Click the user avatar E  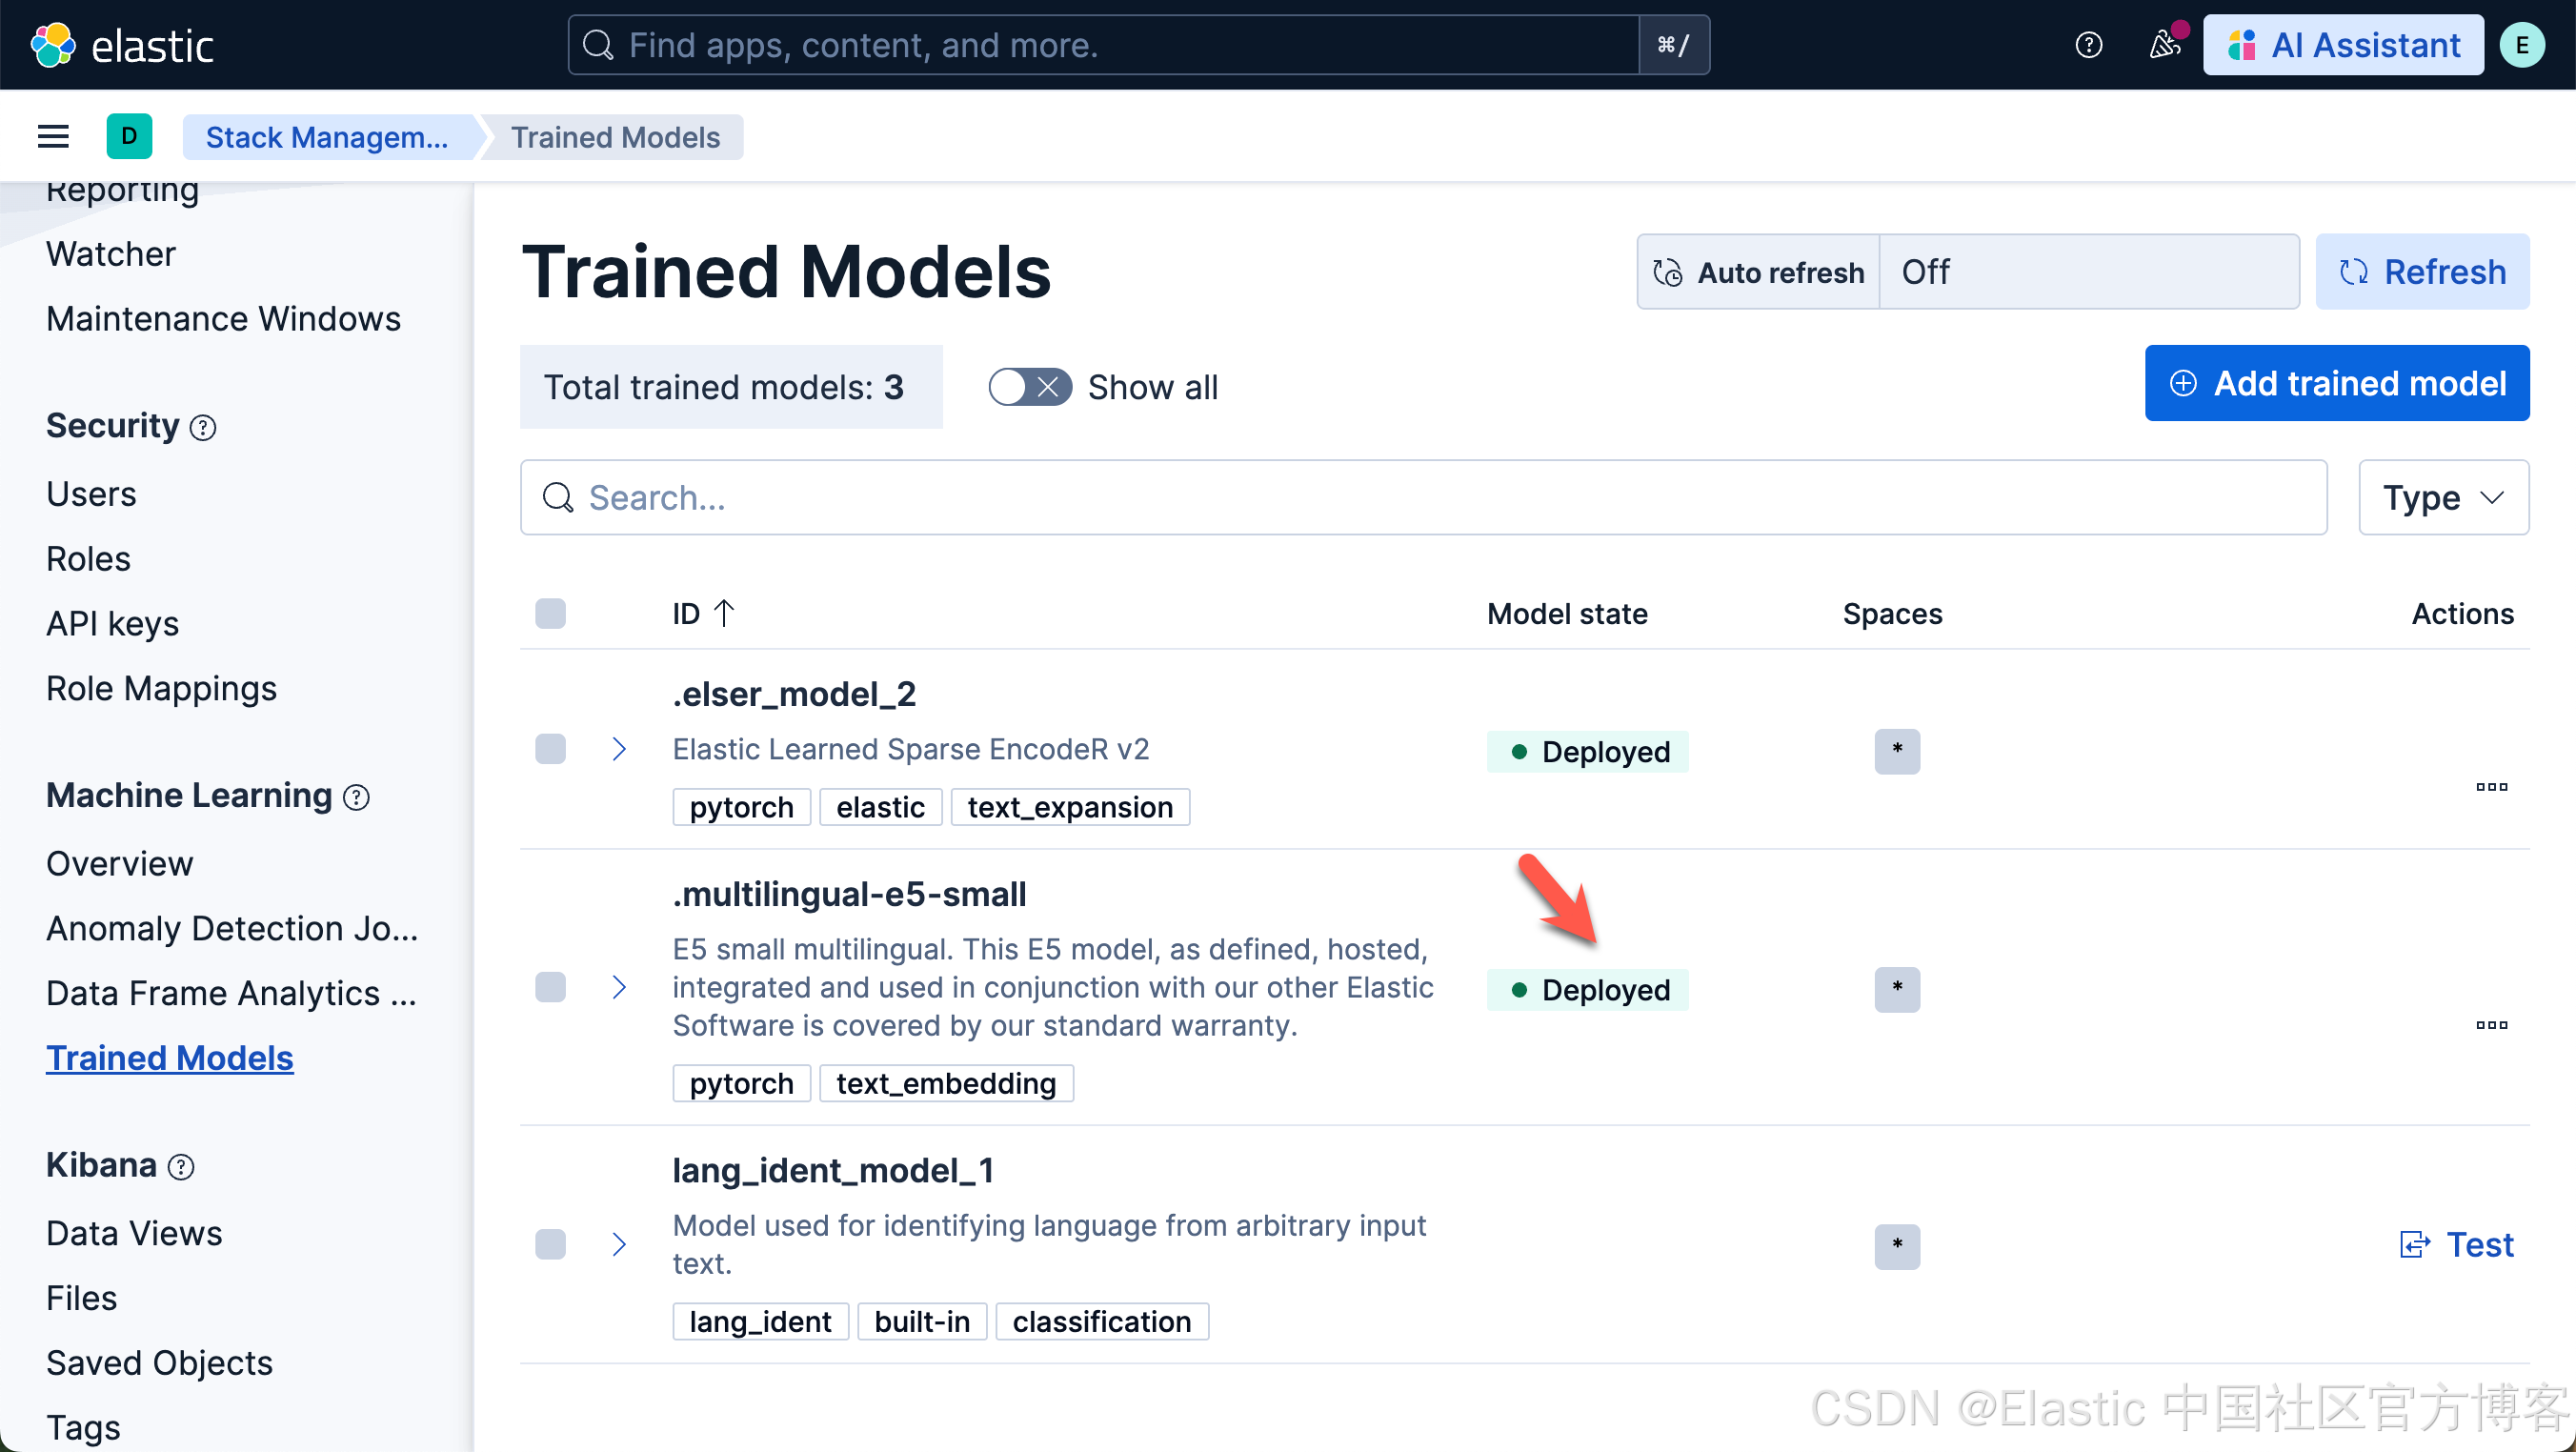pos(2521,45)
